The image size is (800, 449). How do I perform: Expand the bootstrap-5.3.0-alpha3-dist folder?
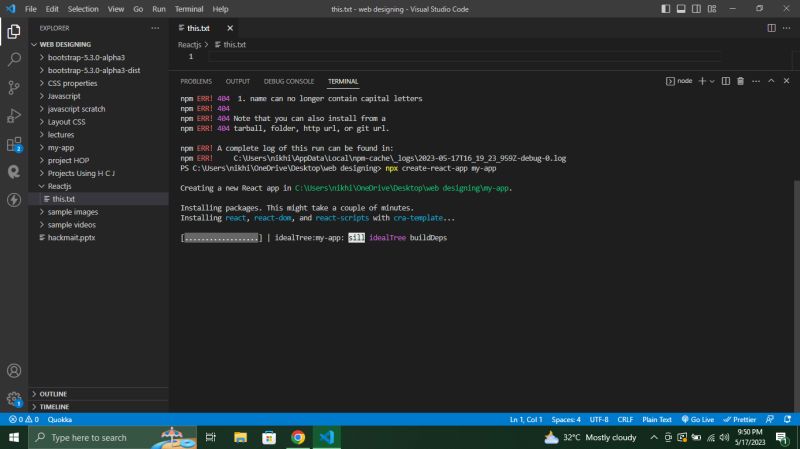(99, 70)
